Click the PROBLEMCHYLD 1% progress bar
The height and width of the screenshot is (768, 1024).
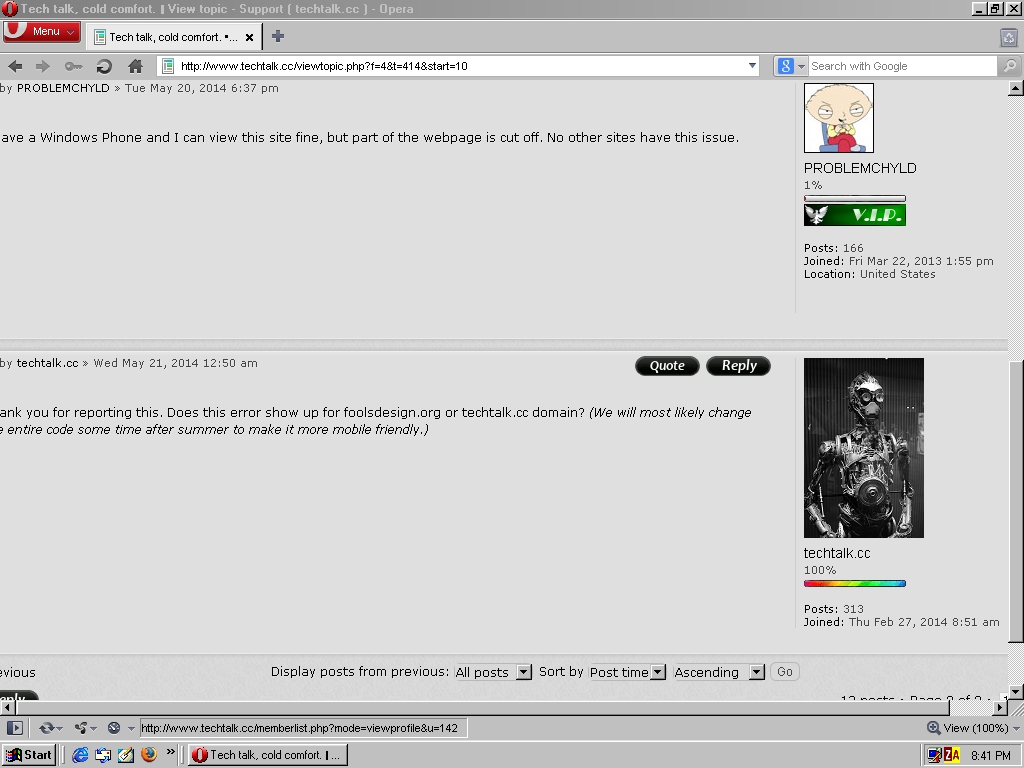[855, 199]
